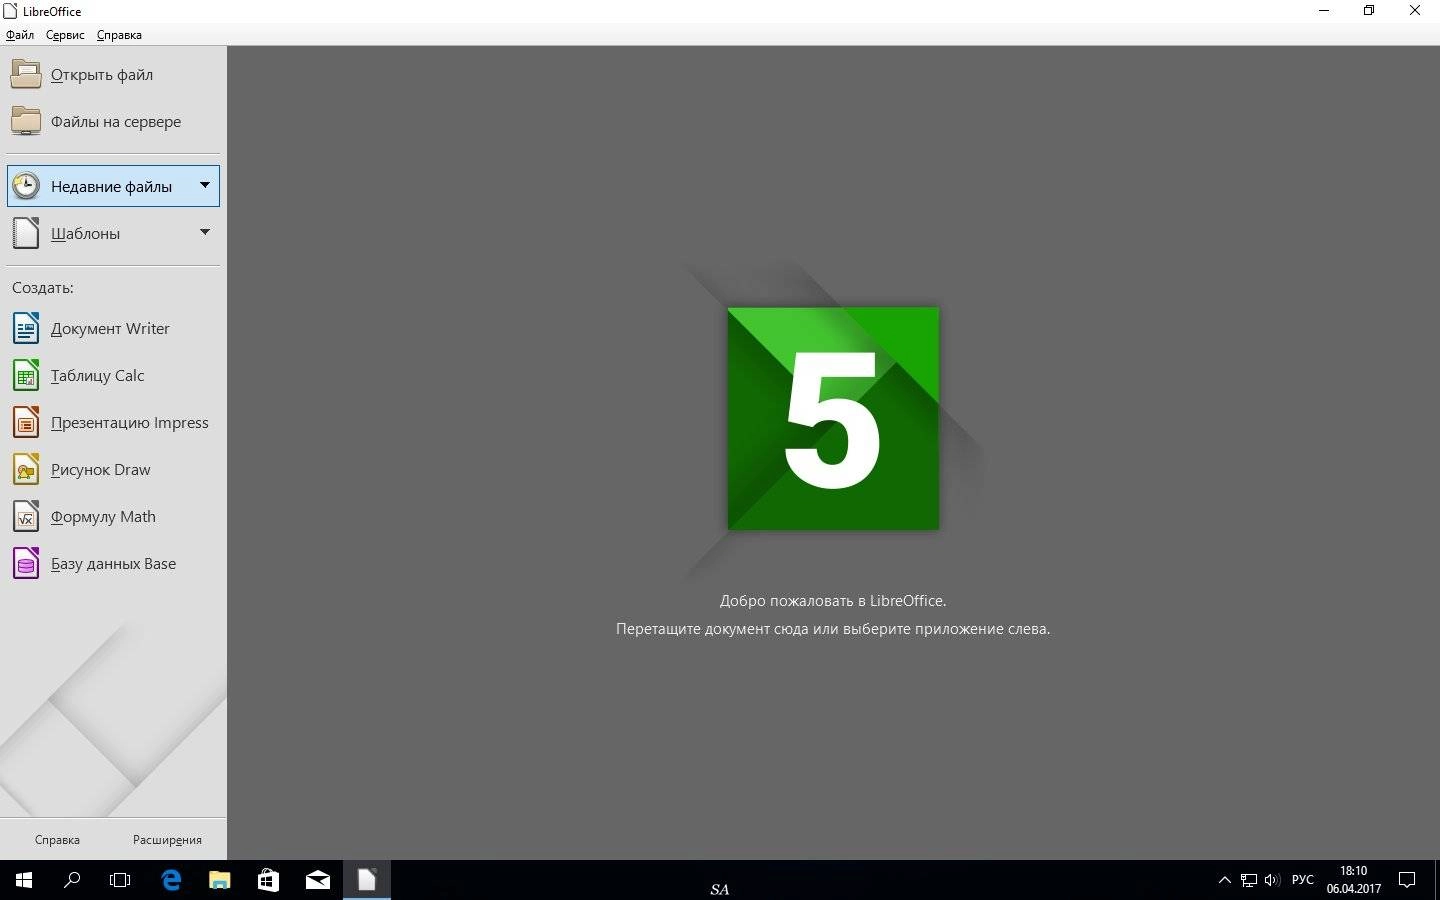This screenshot has width=1440, height=900.
Task: Click the Формулу Math label
Action: [103, 517]
